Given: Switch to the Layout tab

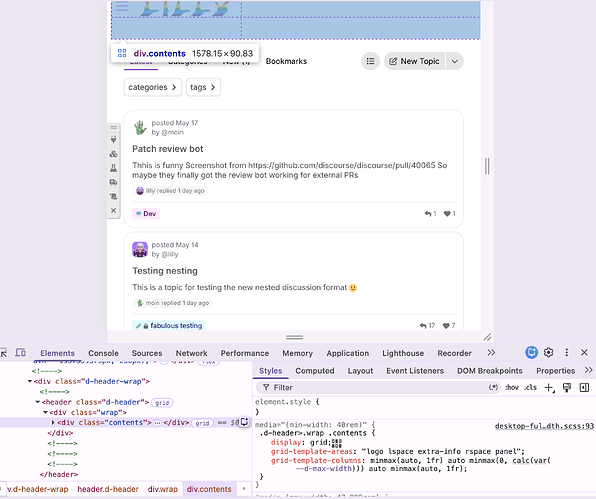Looking at the screenshot, I should 360,371.
